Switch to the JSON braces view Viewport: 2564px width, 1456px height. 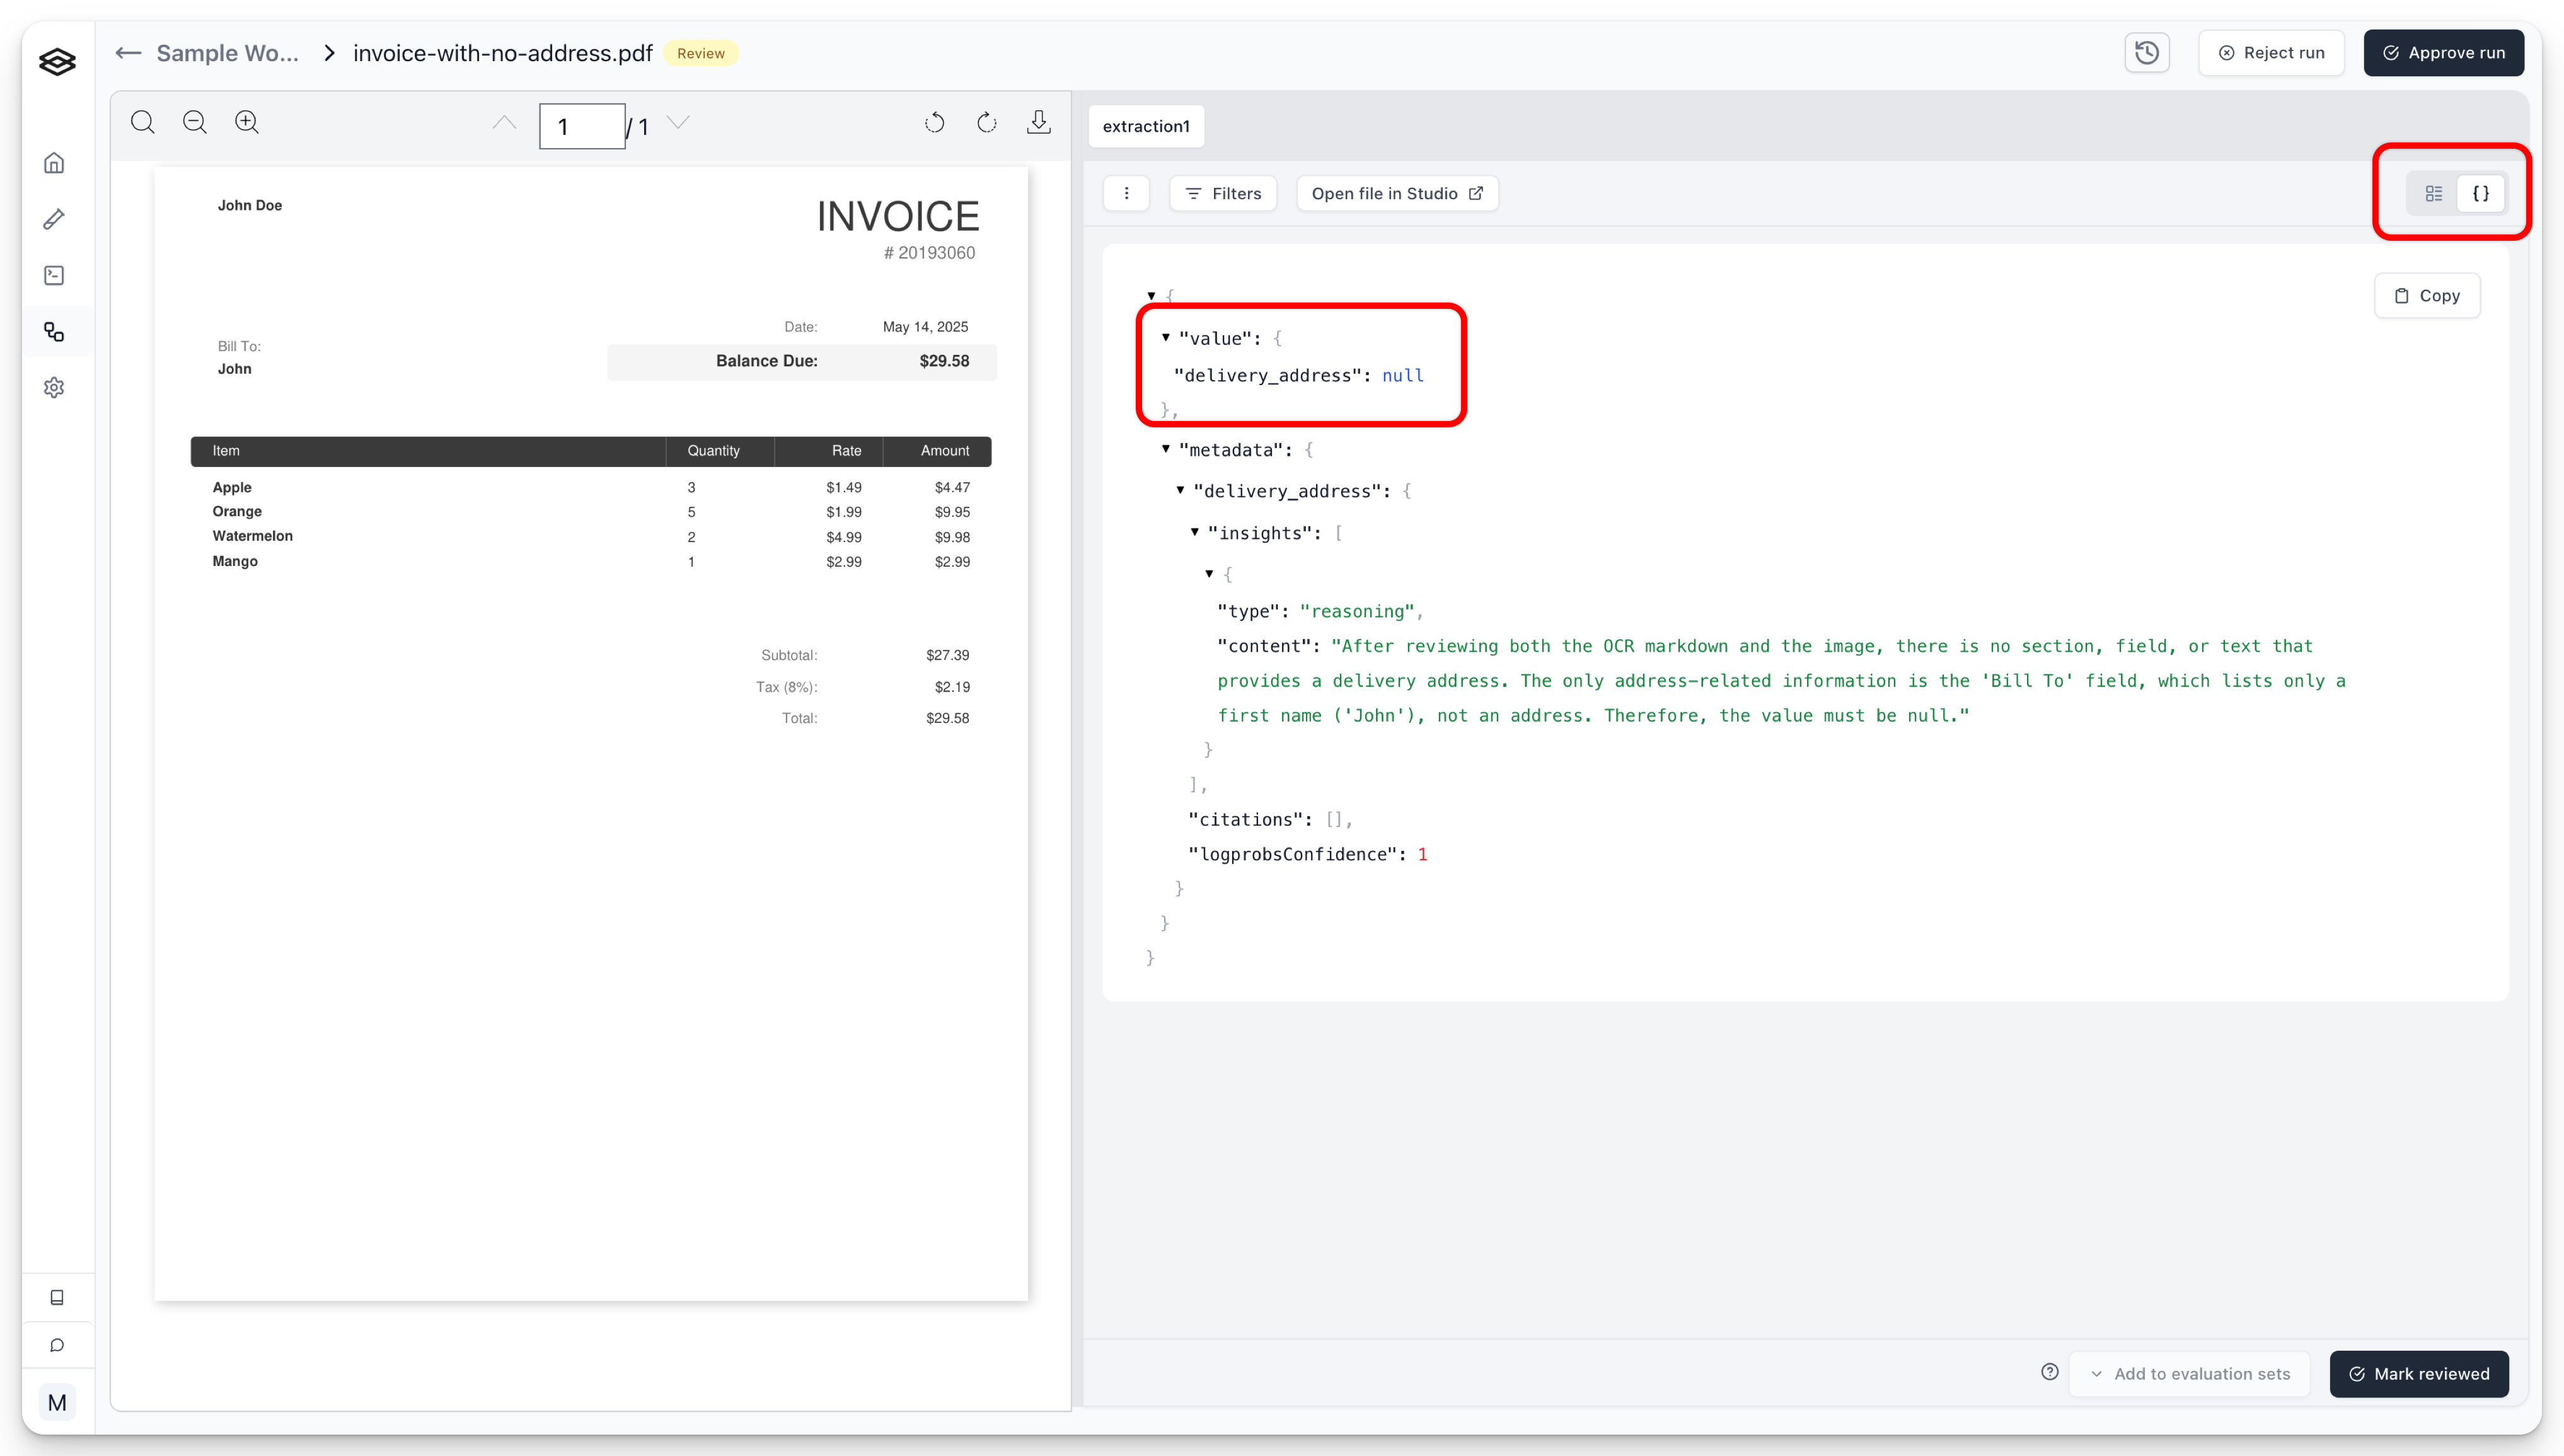coord(2480,194)
